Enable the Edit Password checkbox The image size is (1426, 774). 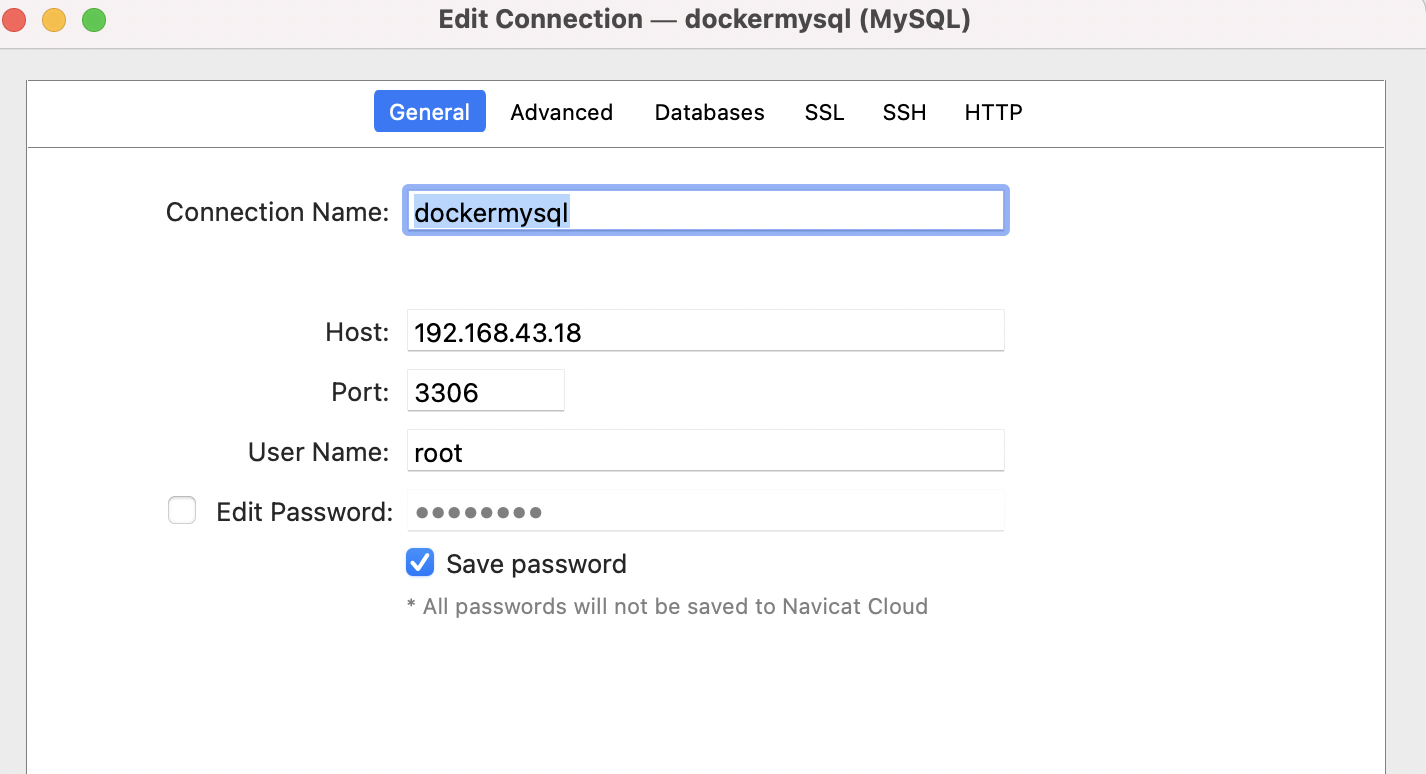(x=182, y=511)
